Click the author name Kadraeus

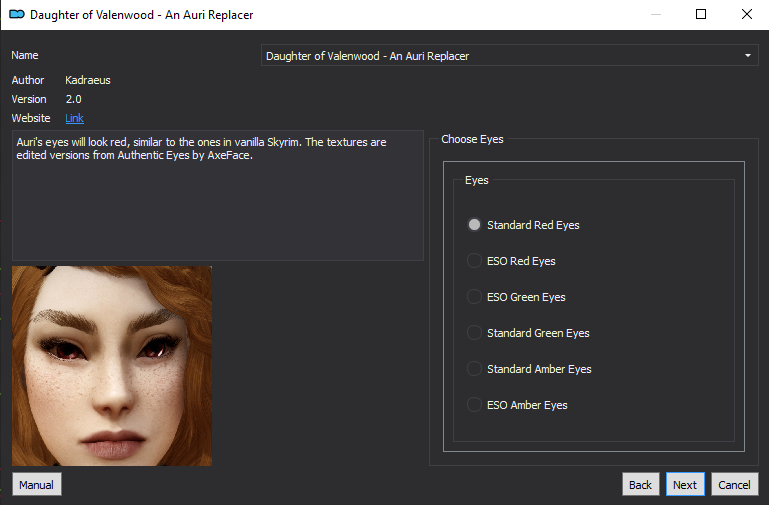click(x=88, y=80)
